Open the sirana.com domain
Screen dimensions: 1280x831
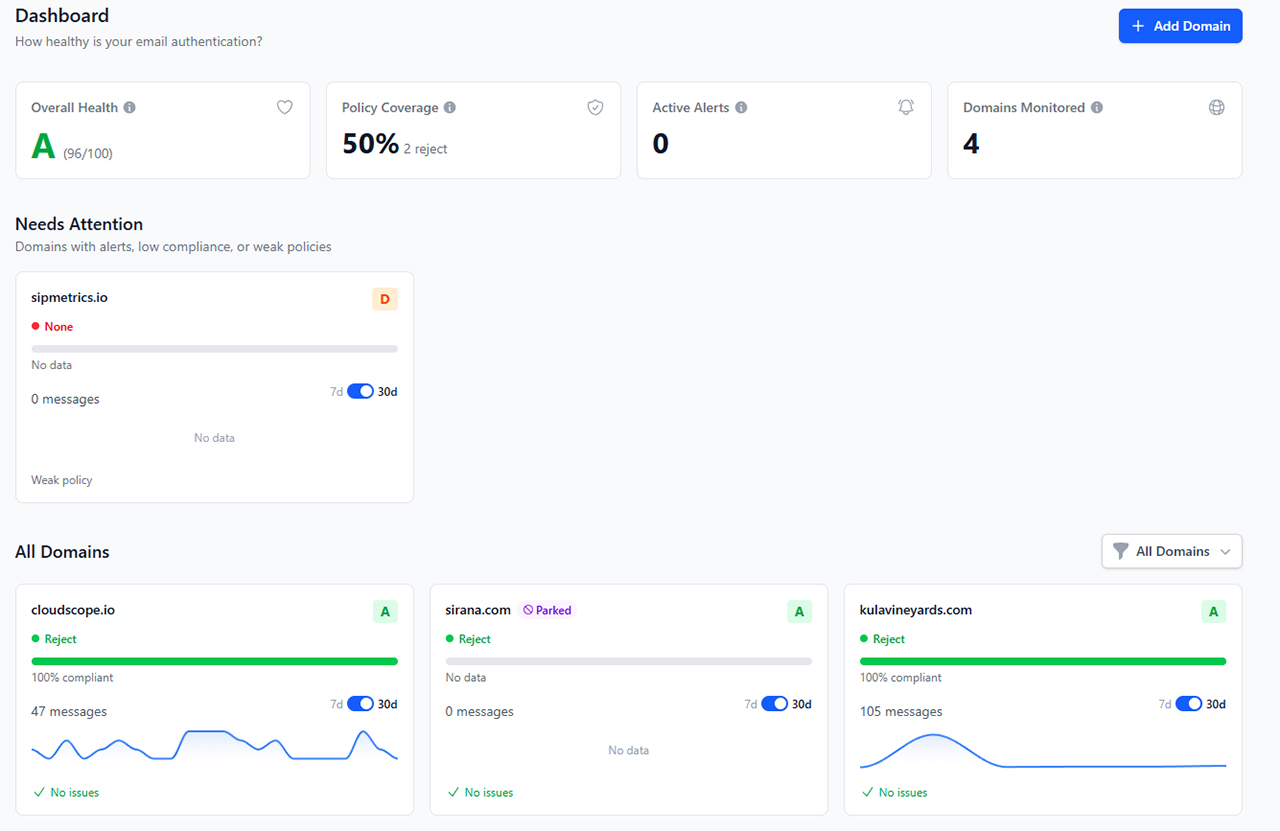pyautogui.click(x=478, y=610)
